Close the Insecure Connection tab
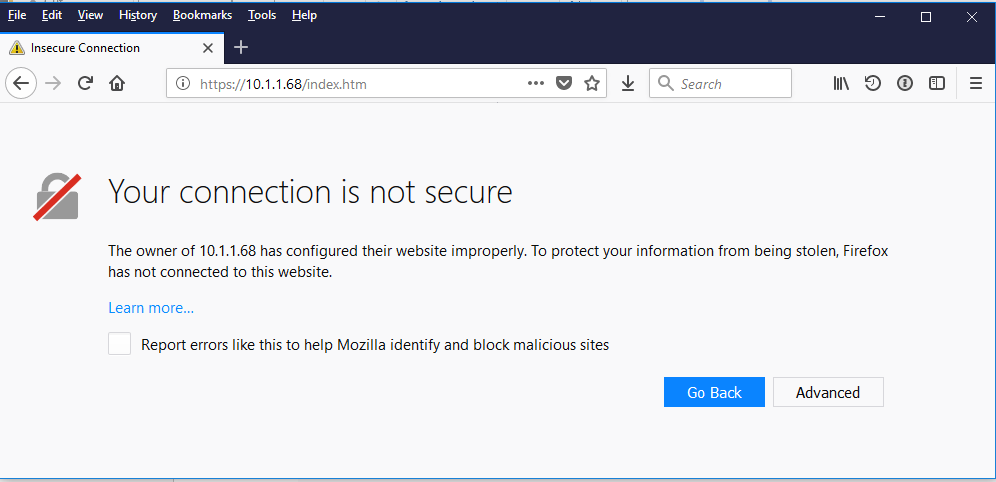Viewport: 996px width, 482px height. [x=208, y=47]
